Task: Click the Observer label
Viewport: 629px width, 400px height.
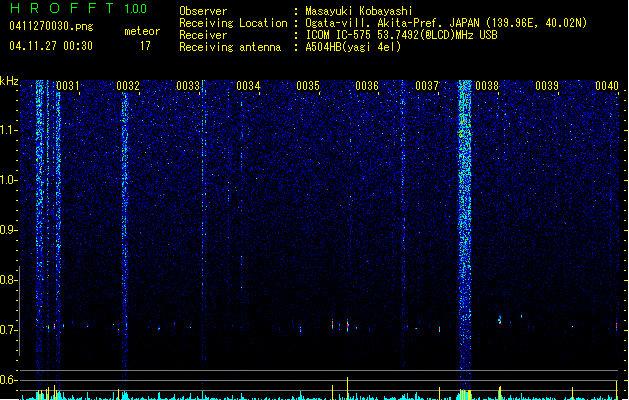Action: (203, 11)
